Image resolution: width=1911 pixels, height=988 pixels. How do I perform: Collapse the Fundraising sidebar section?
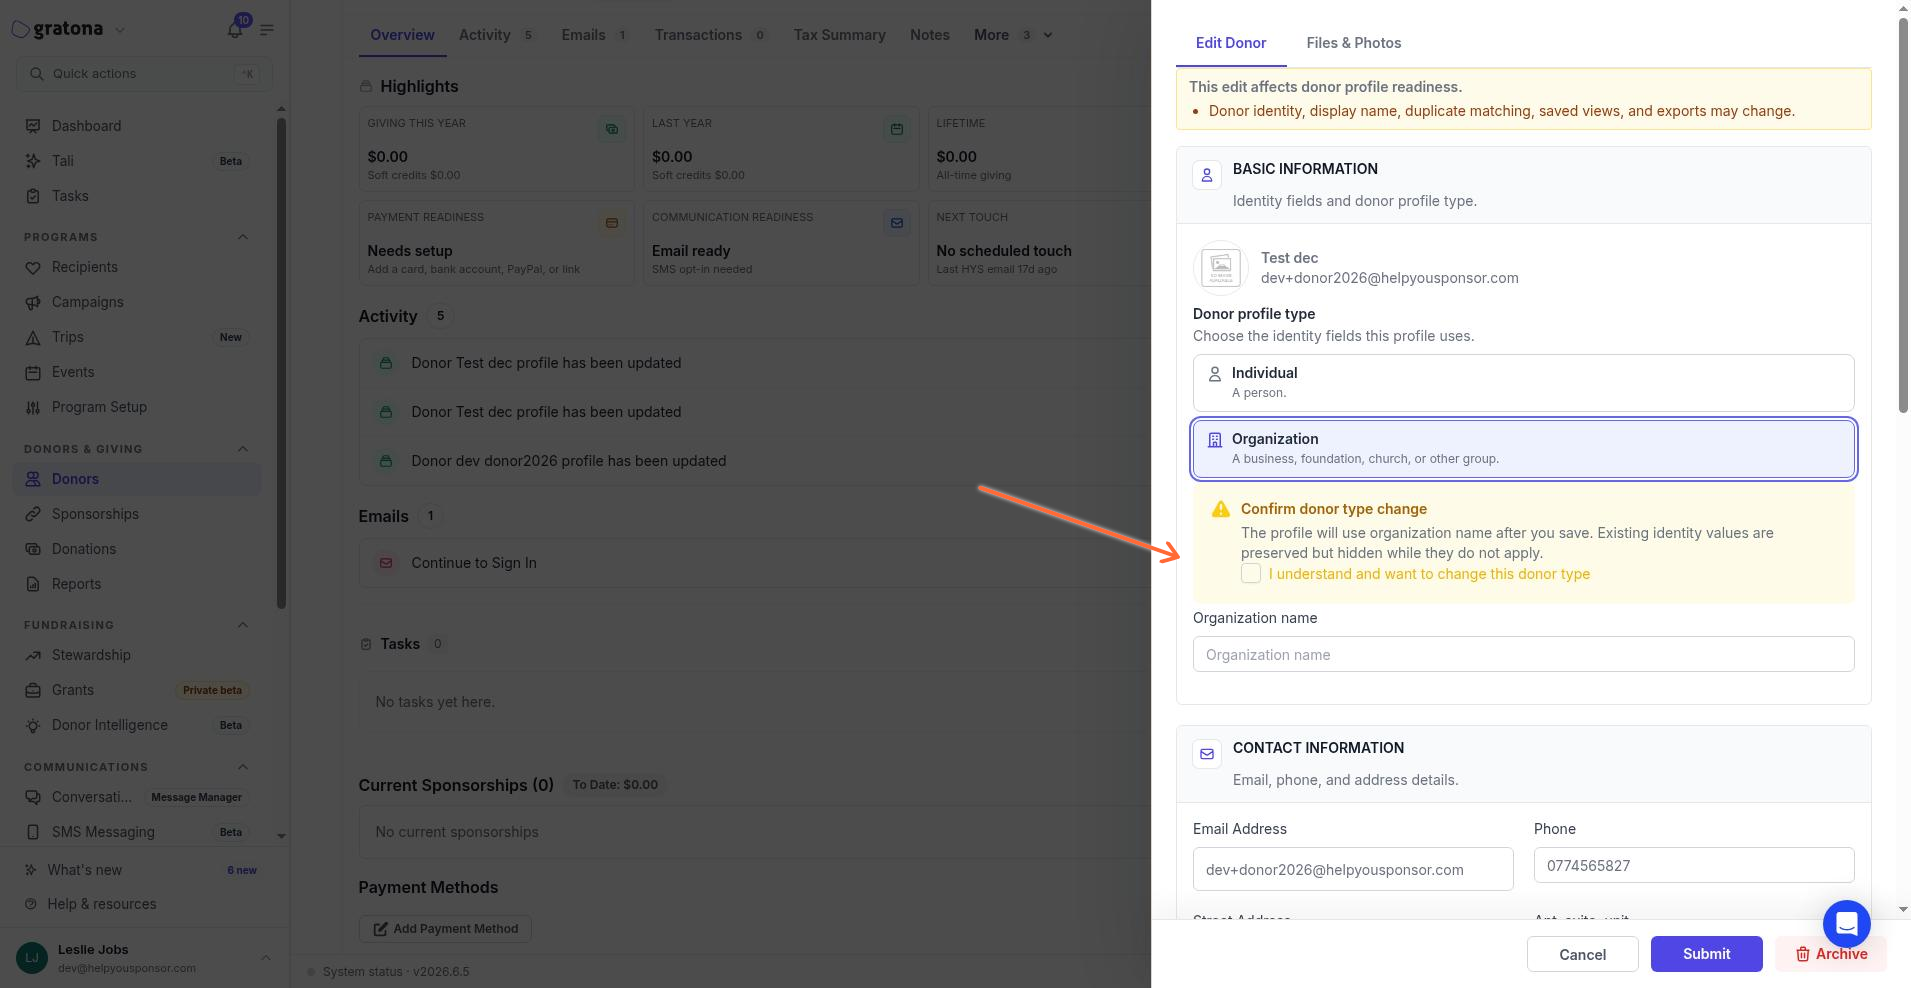coord(242,625)
